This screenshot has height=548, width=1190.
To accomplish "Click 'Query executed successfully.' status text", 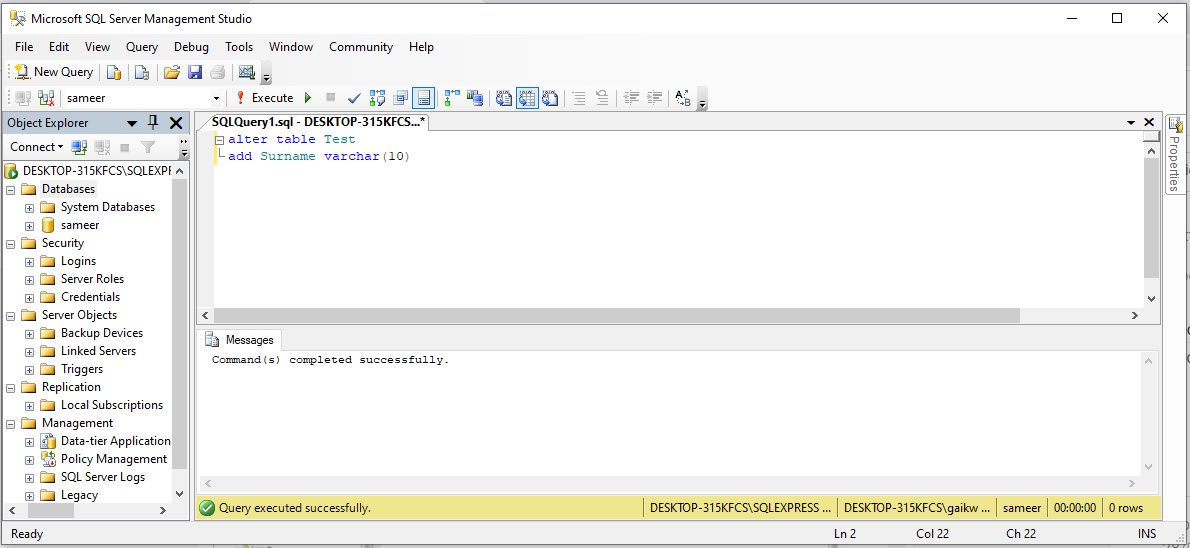I will point(294,508).
